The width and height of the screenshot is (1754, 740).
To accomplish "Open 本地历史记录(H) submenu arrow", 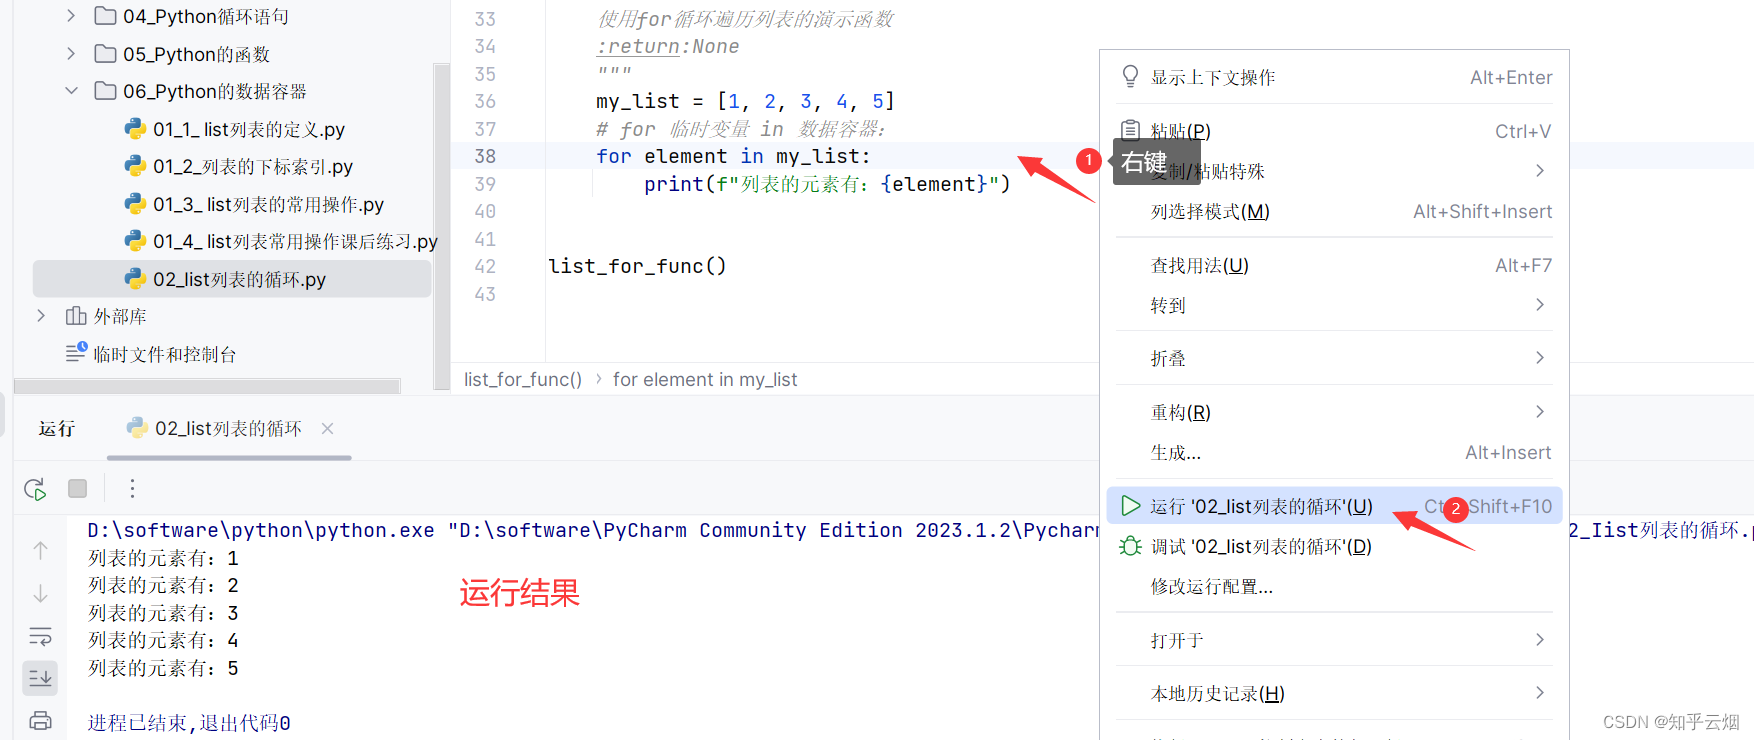I will pyautogui.click(x=1540, y=693).
